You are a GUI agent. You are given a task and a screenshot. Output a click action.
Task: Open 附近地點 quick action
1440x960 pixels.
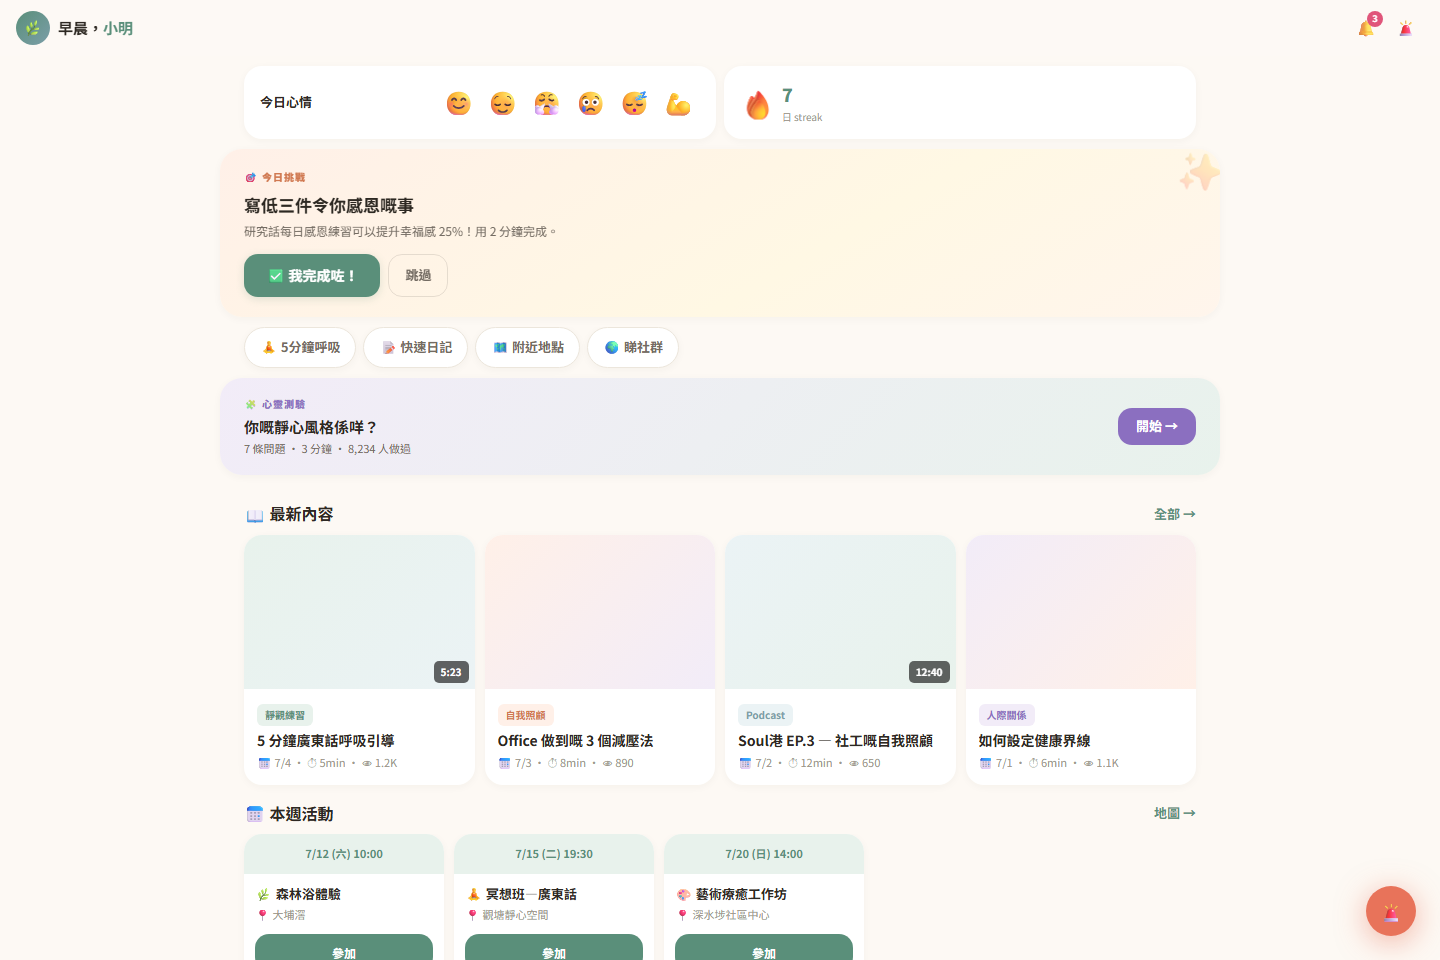pyautogui.click(x=528, y=347)
